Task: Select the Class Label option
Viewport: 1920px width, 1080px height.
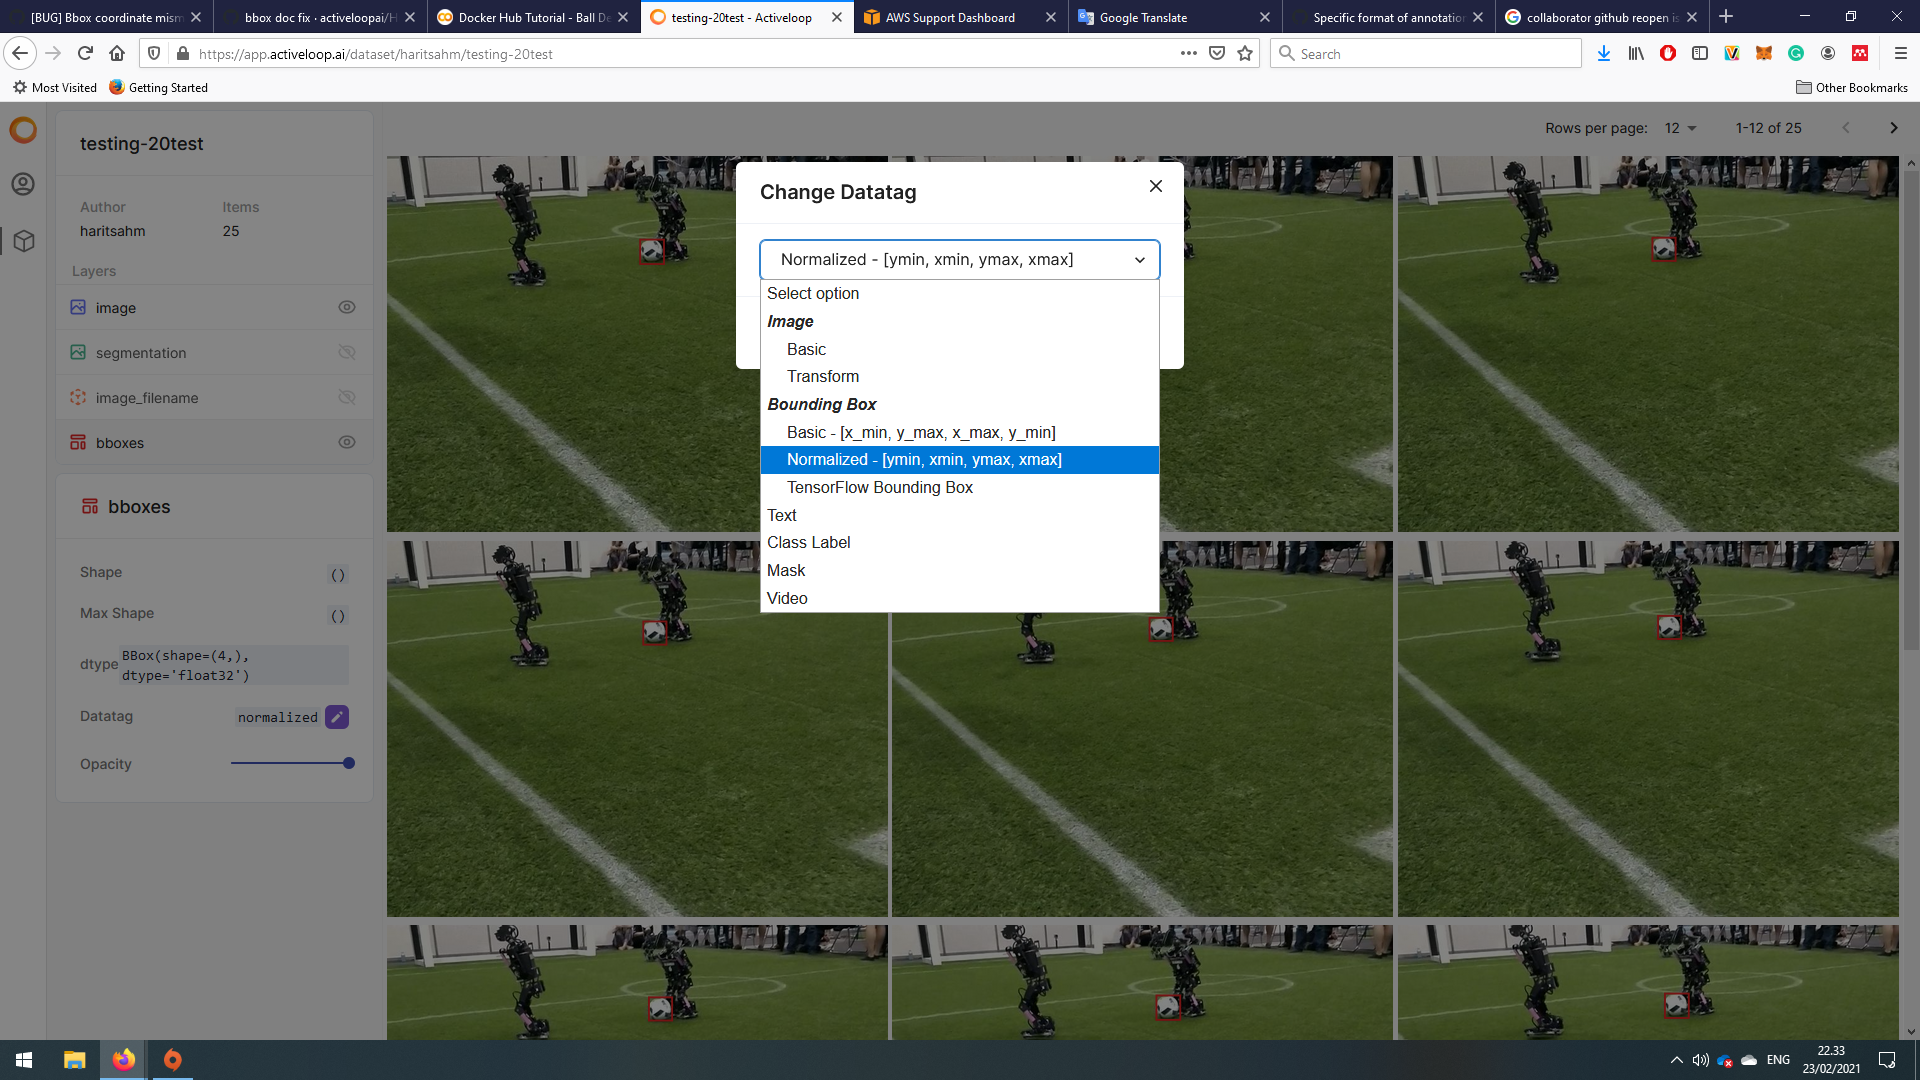Action: 959,542
